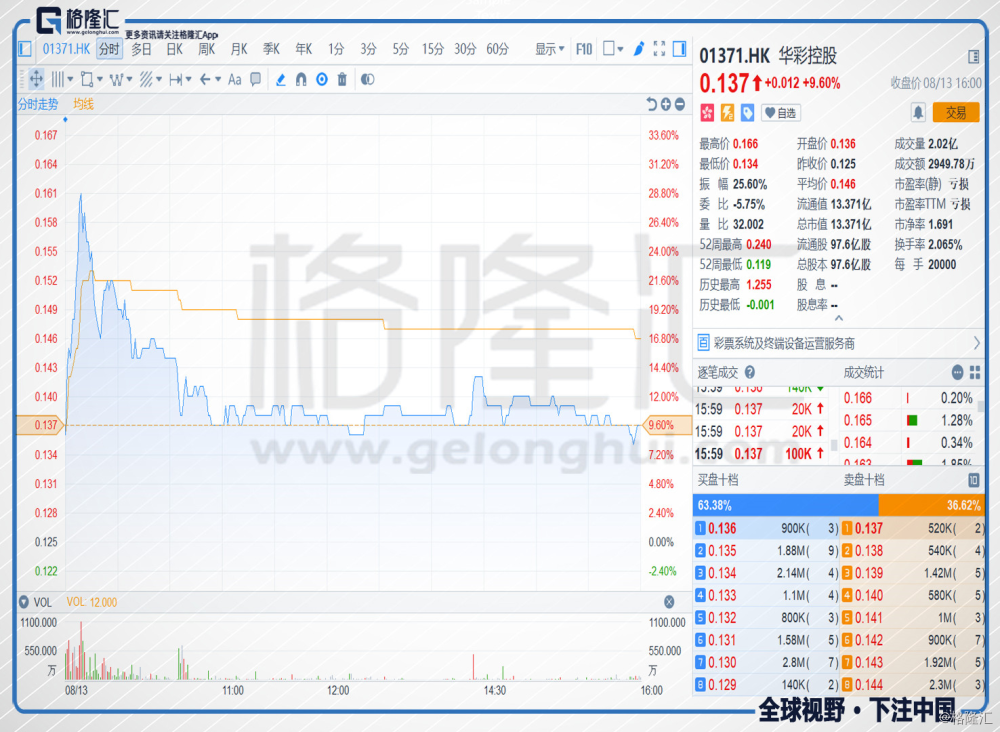Click the orange 交易 trade button
This screenshot has height=732, width=1000.
pos(955,113)
